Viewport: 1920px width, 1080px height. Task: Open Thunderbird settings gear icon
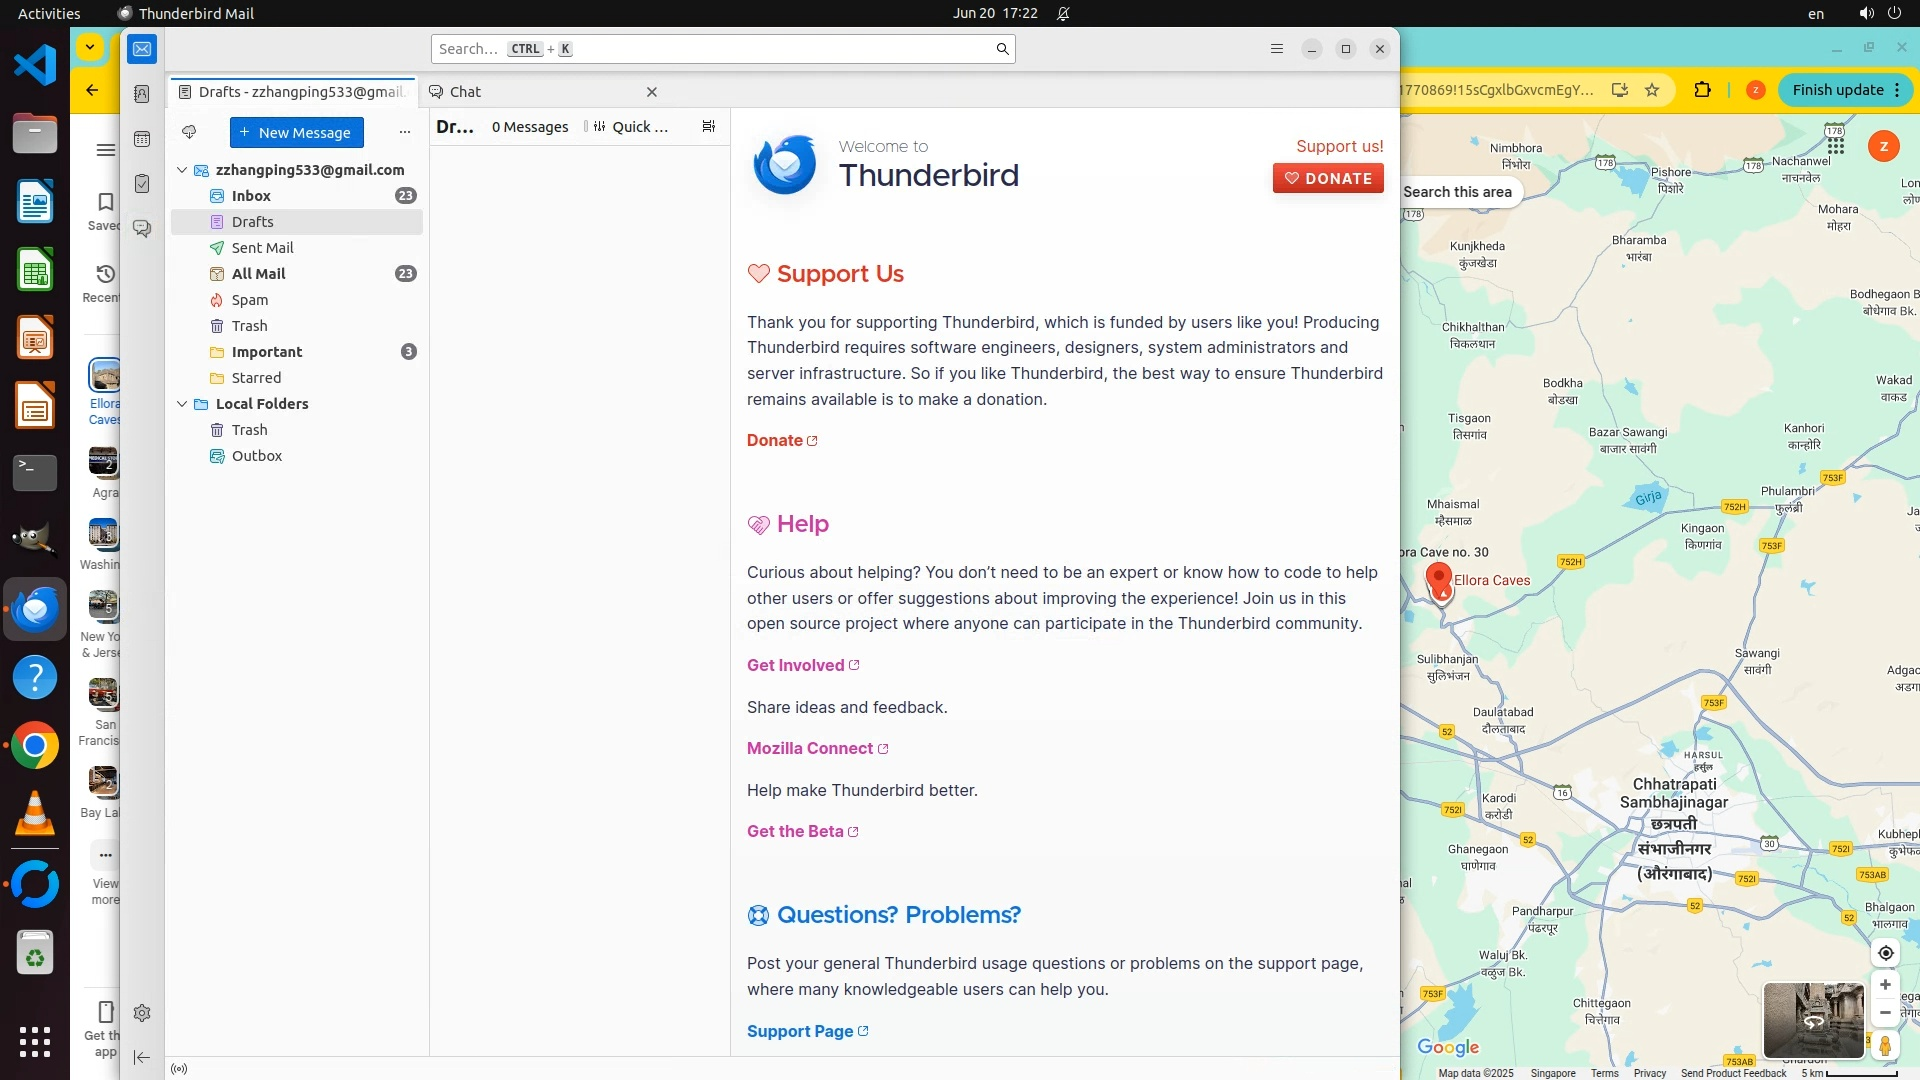(142, 1013)
